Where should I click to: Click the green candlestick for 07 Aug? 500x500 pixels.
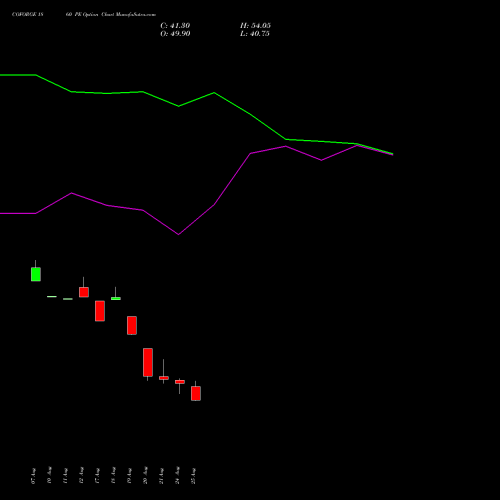coord(36,274)
